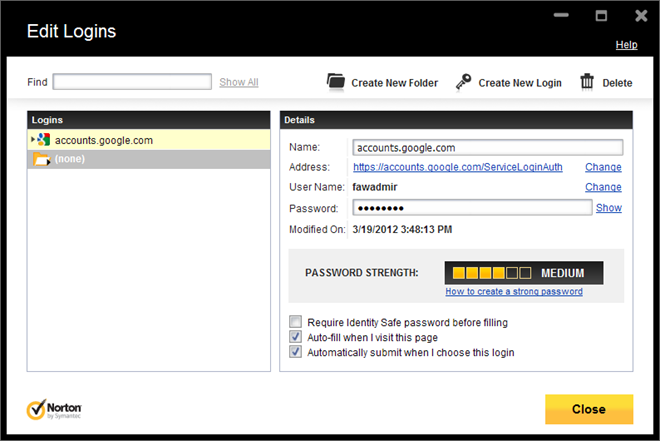Click Change next to Address
The height and width of the screenshot is (441, 660).
click(x=603, y=167)
